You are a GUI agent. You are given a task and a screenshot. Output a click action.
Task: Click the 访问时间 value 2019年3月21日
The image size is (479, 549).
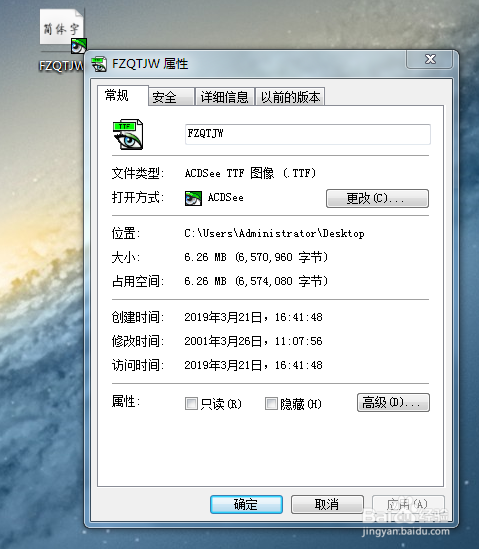(223, 365)
